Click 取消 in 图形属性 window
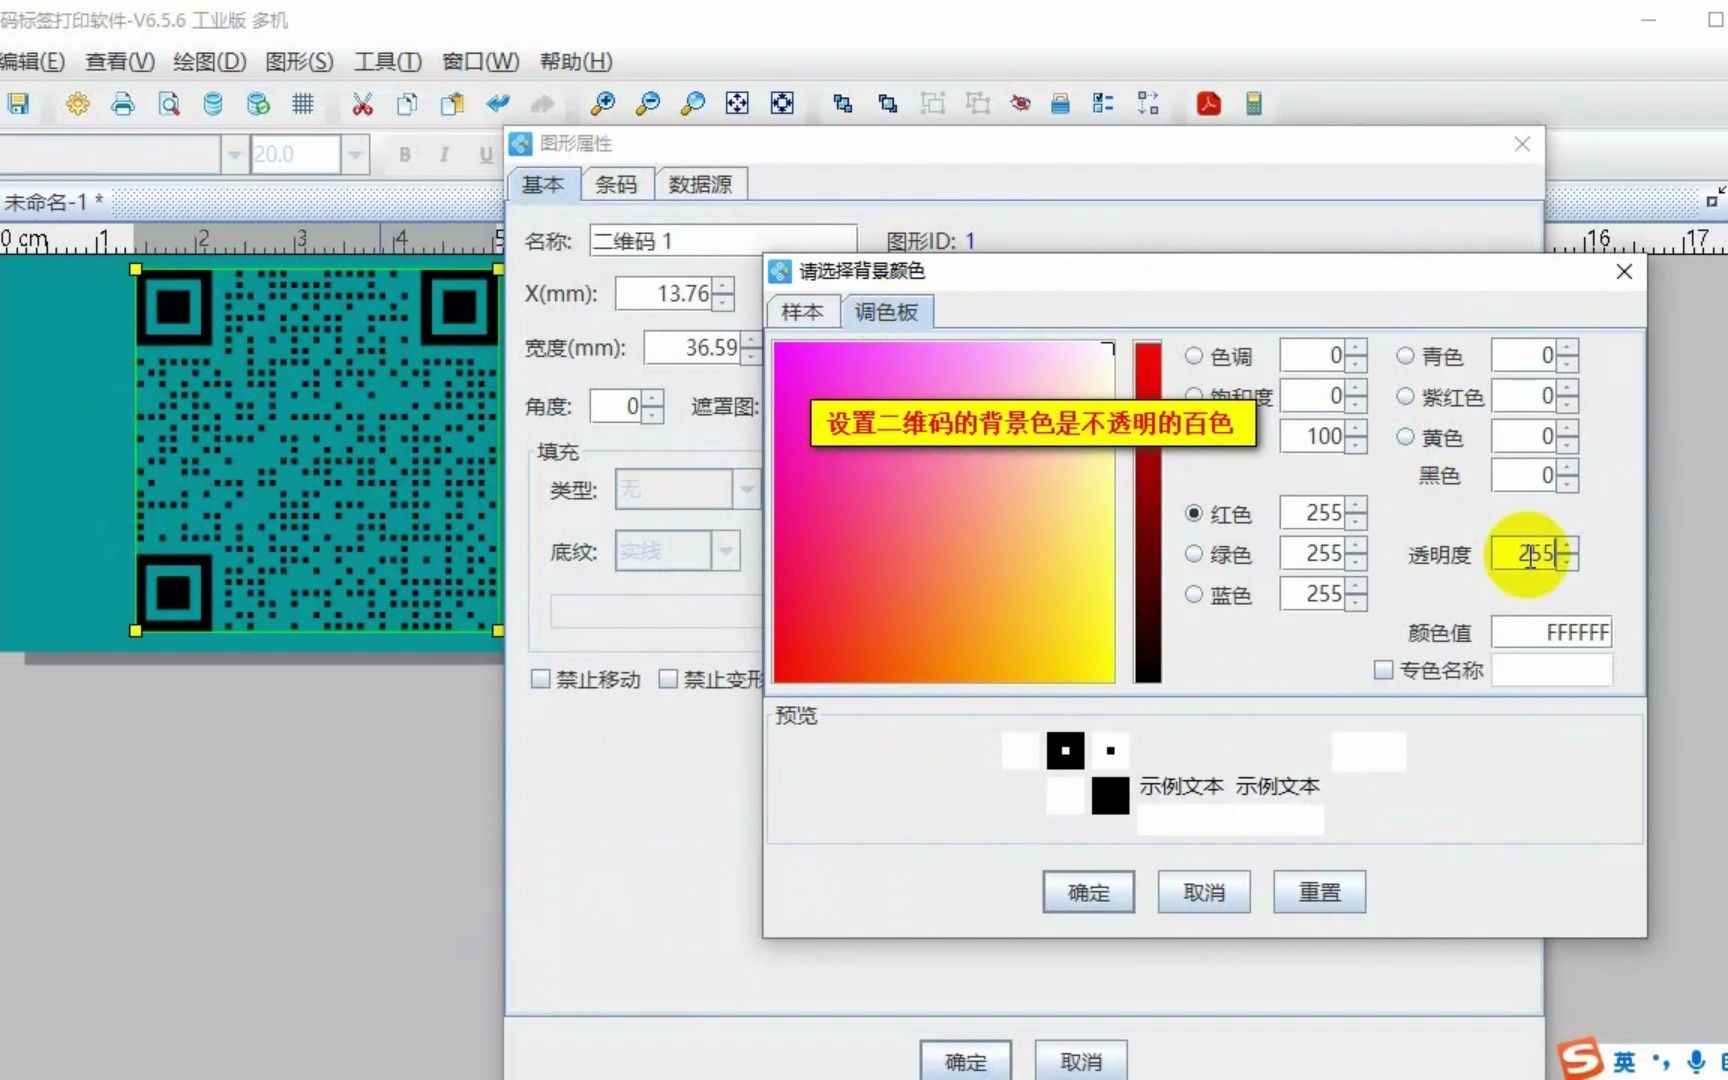Screen dimensions: 1728x1080 [1081, 1061]
